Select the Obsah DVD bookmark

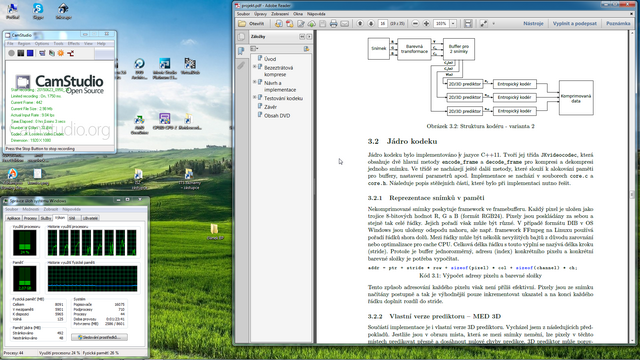click(277, 116)
